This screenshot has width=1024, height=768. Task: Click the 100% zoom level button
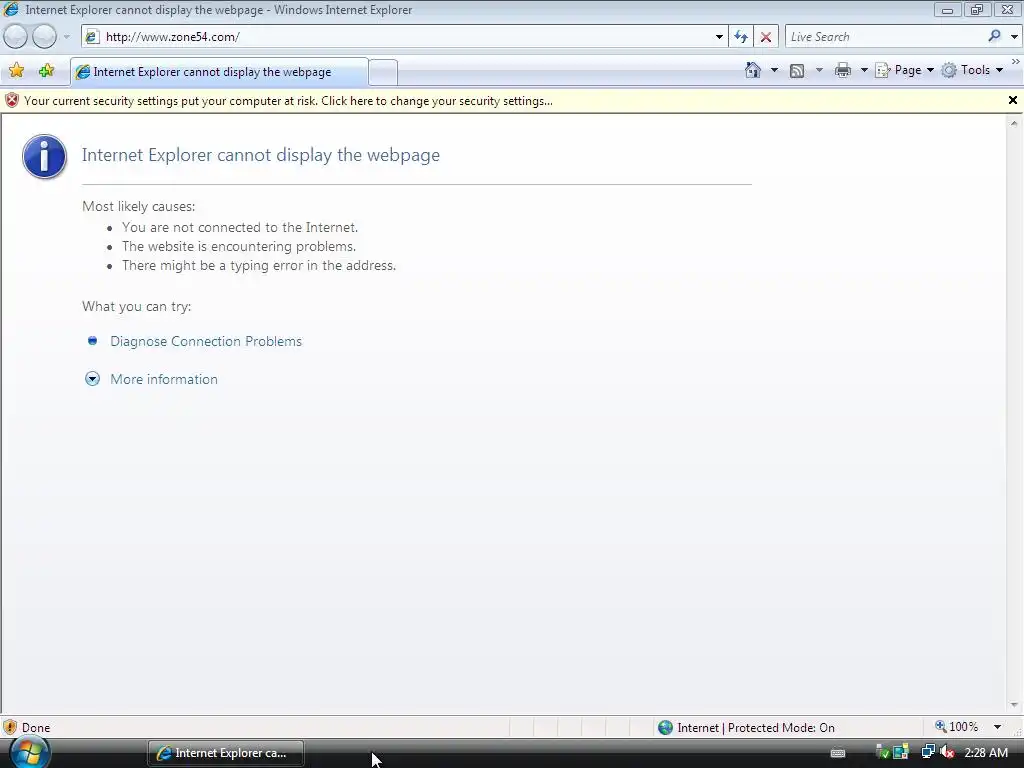click(x=957, y=727)
